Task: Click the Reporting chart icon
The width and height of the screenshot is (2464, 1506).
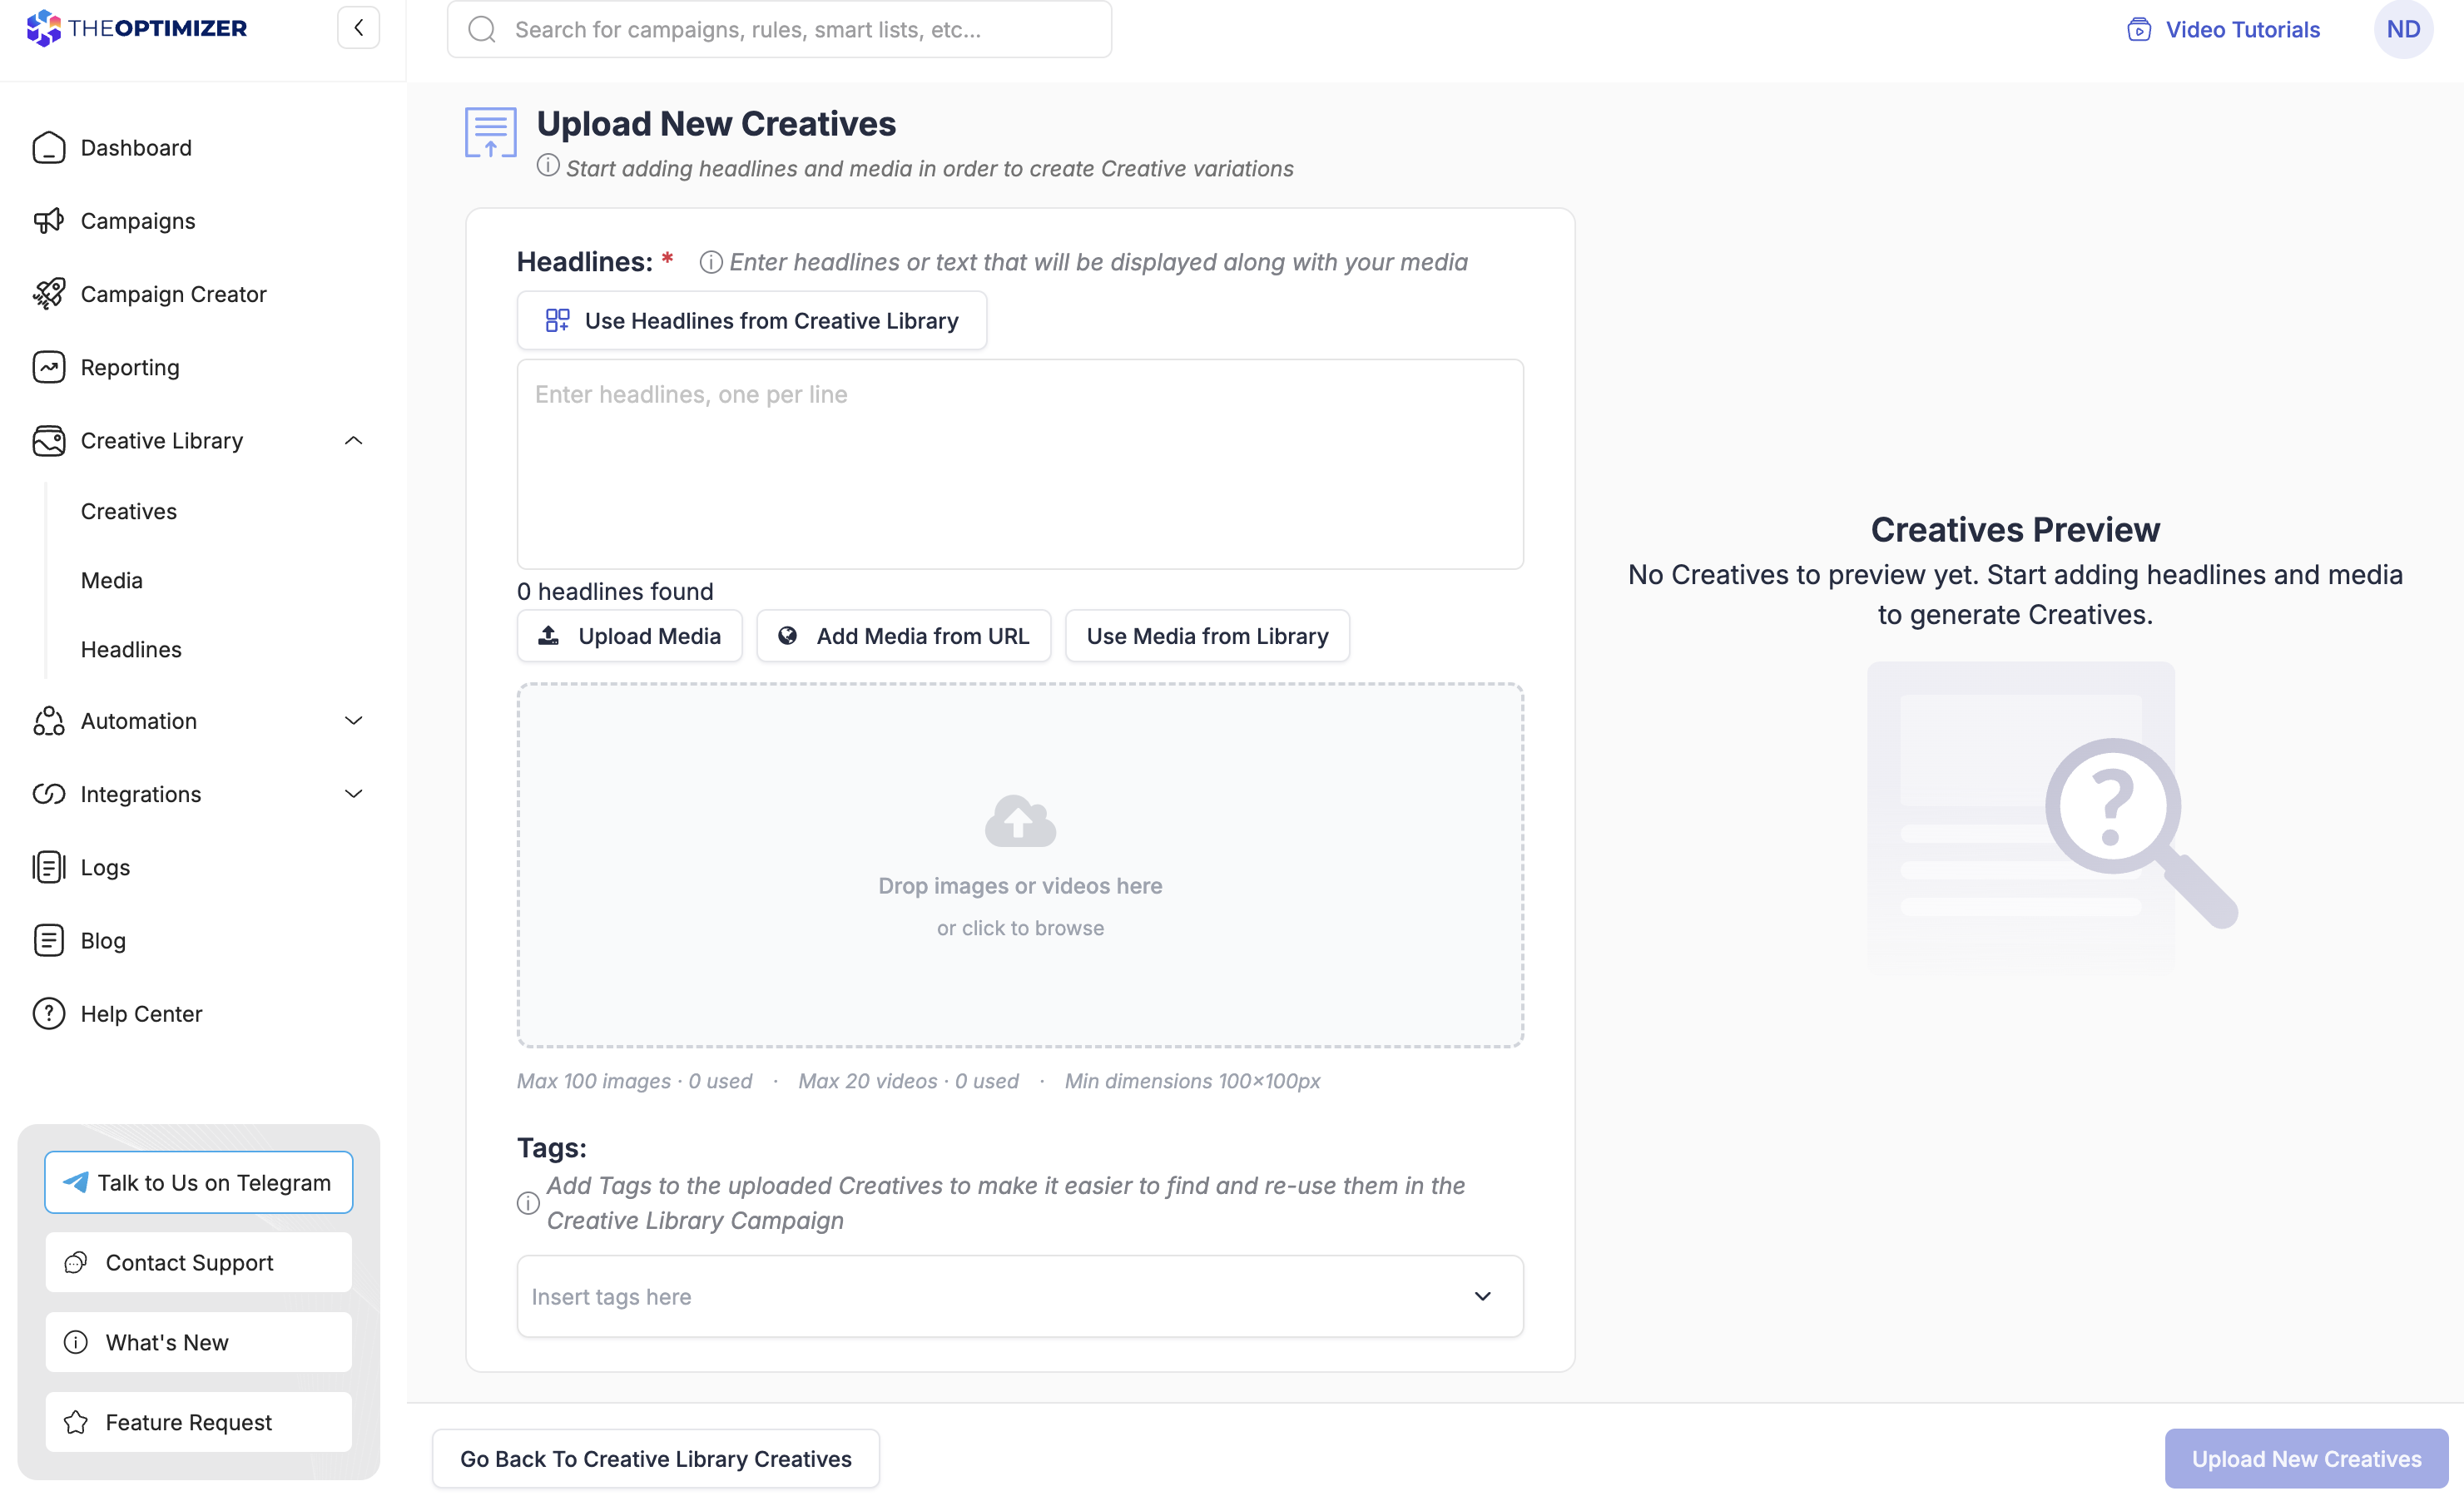Action: [48, 367]
